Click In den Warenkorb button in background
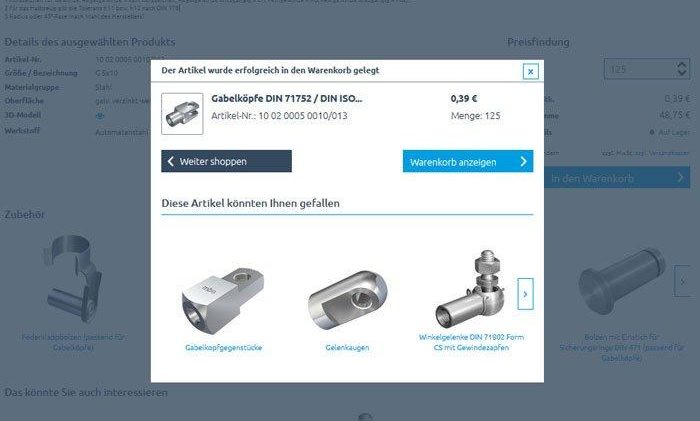The image size is (700, 421). point(617,178)
